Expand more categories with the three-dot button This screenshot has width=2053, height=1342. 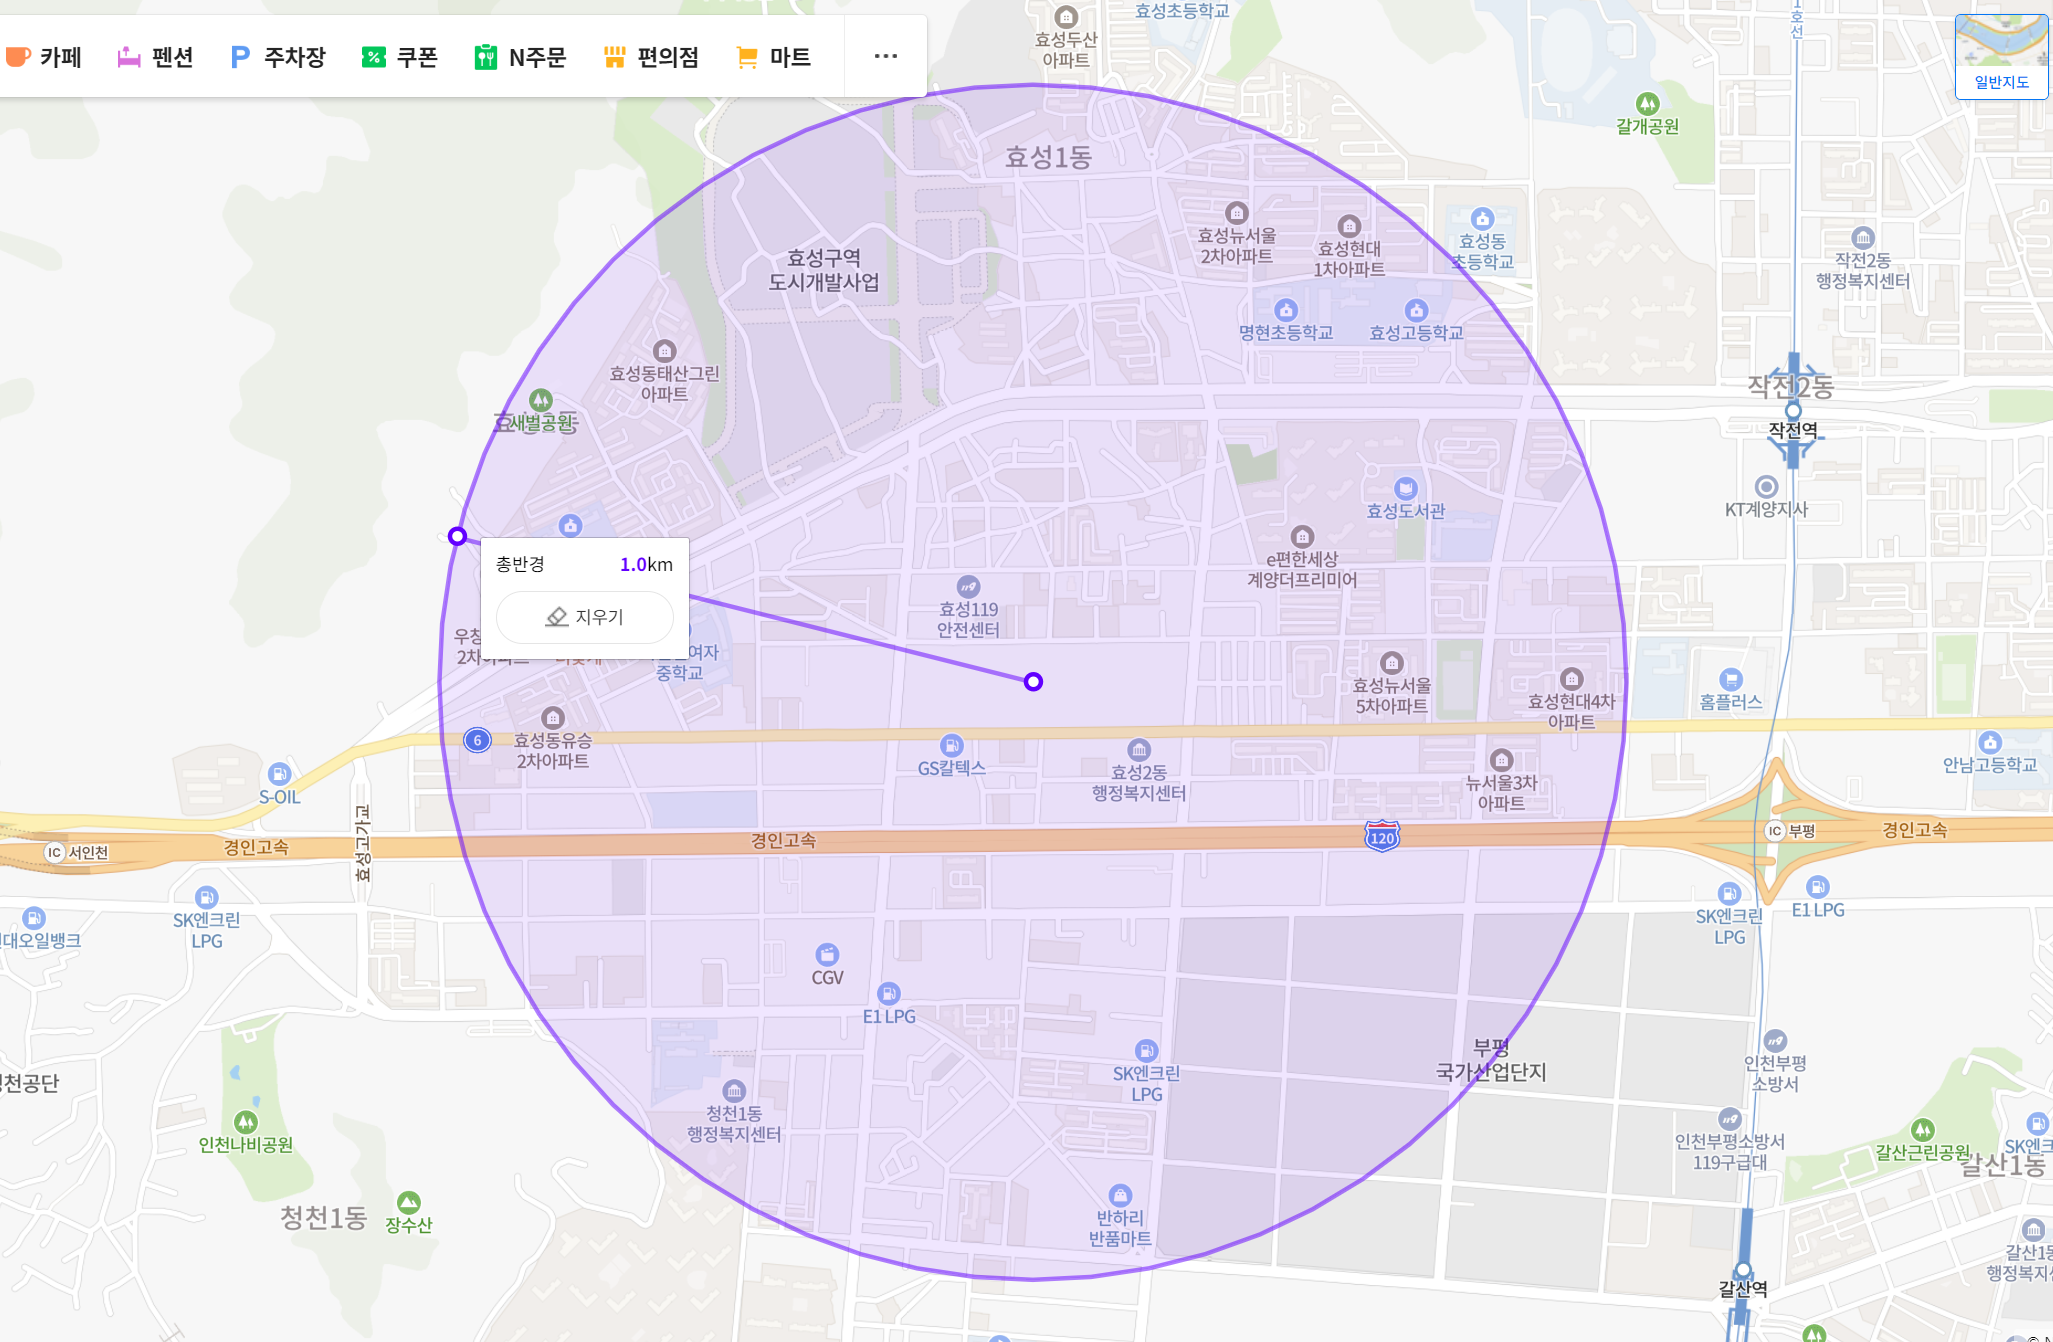click(885, 56)
